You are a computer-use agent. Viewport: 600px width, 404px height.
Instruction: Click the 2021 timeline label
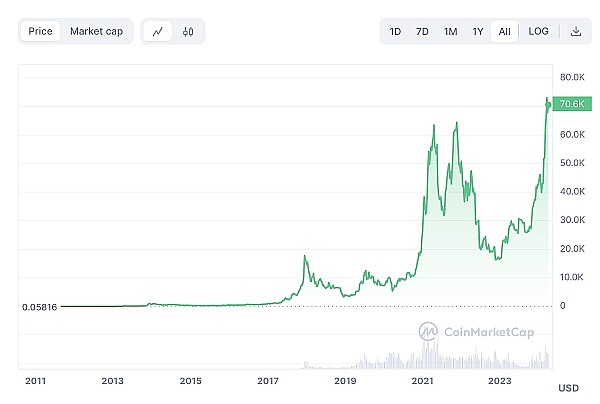(x=423, y=381)
